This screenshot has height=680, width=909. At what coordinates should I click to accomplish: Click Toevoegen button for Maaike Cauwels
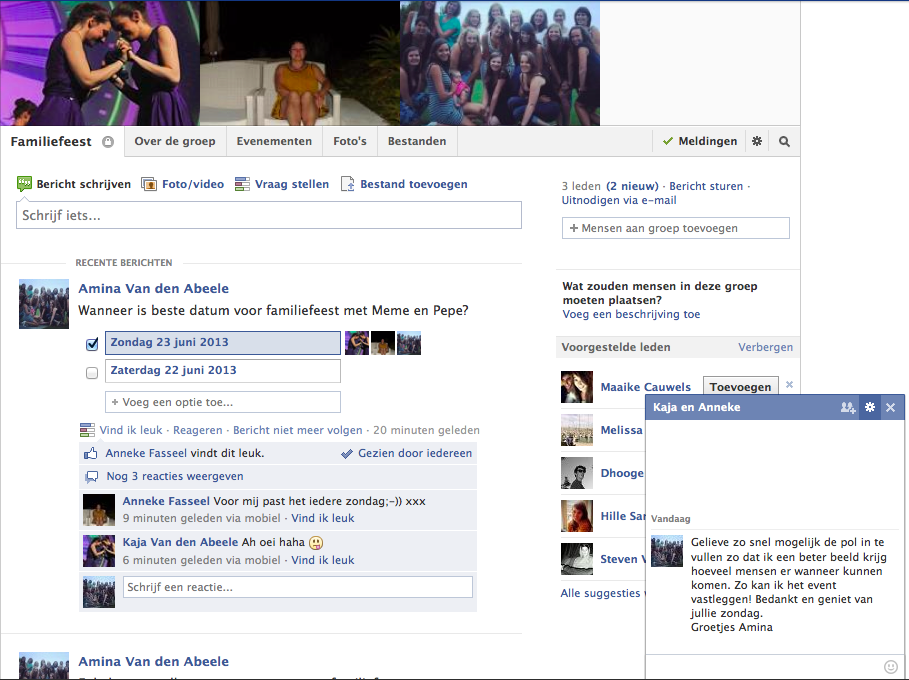(740, 387)
